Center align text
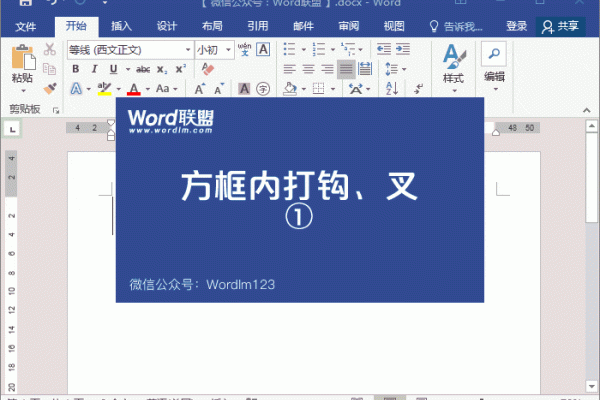Viewport: 600px width, 400px height. pyautogui.click(x=308, y=69)
